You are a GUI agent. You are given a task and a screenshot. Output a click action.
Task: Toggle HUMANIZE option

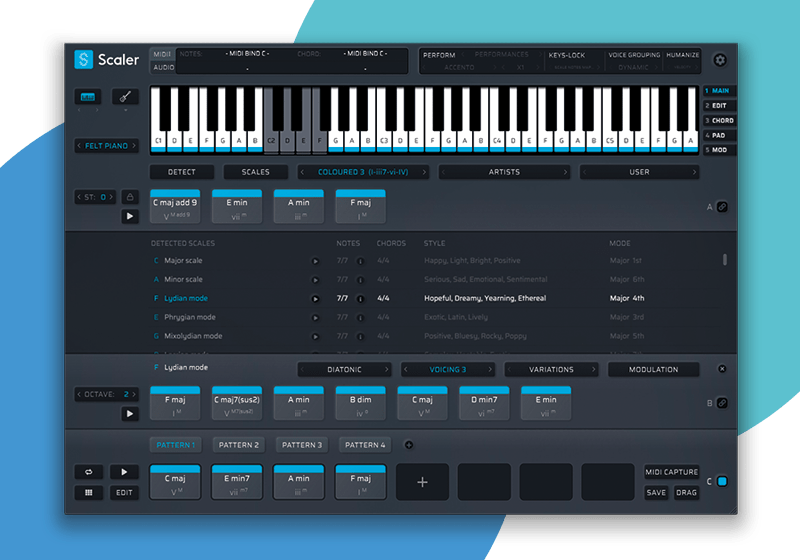click(682, 55)
